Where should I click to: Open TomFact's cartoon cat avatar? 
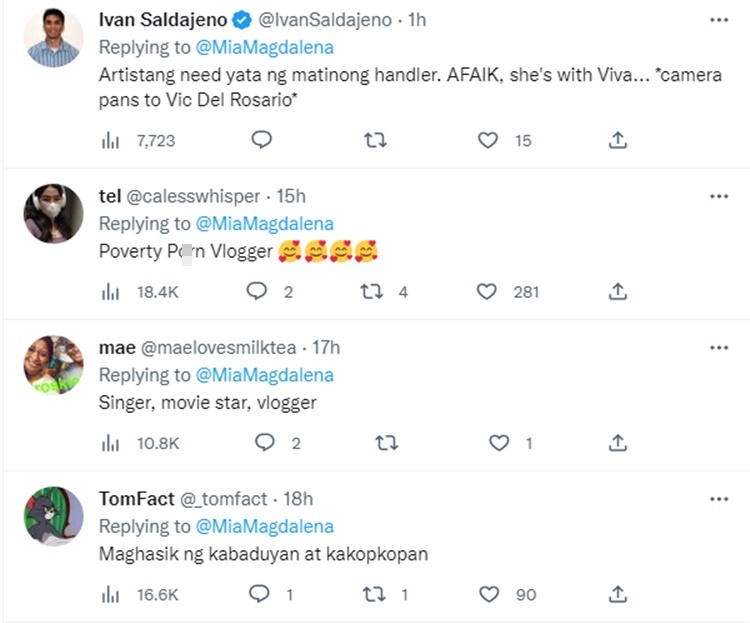pos(53,516)
